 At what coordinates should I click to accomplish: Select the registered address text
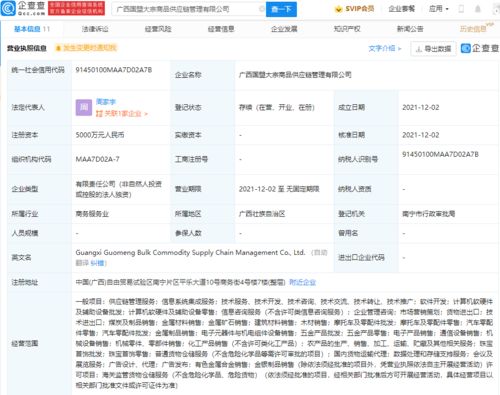point(180,283)
